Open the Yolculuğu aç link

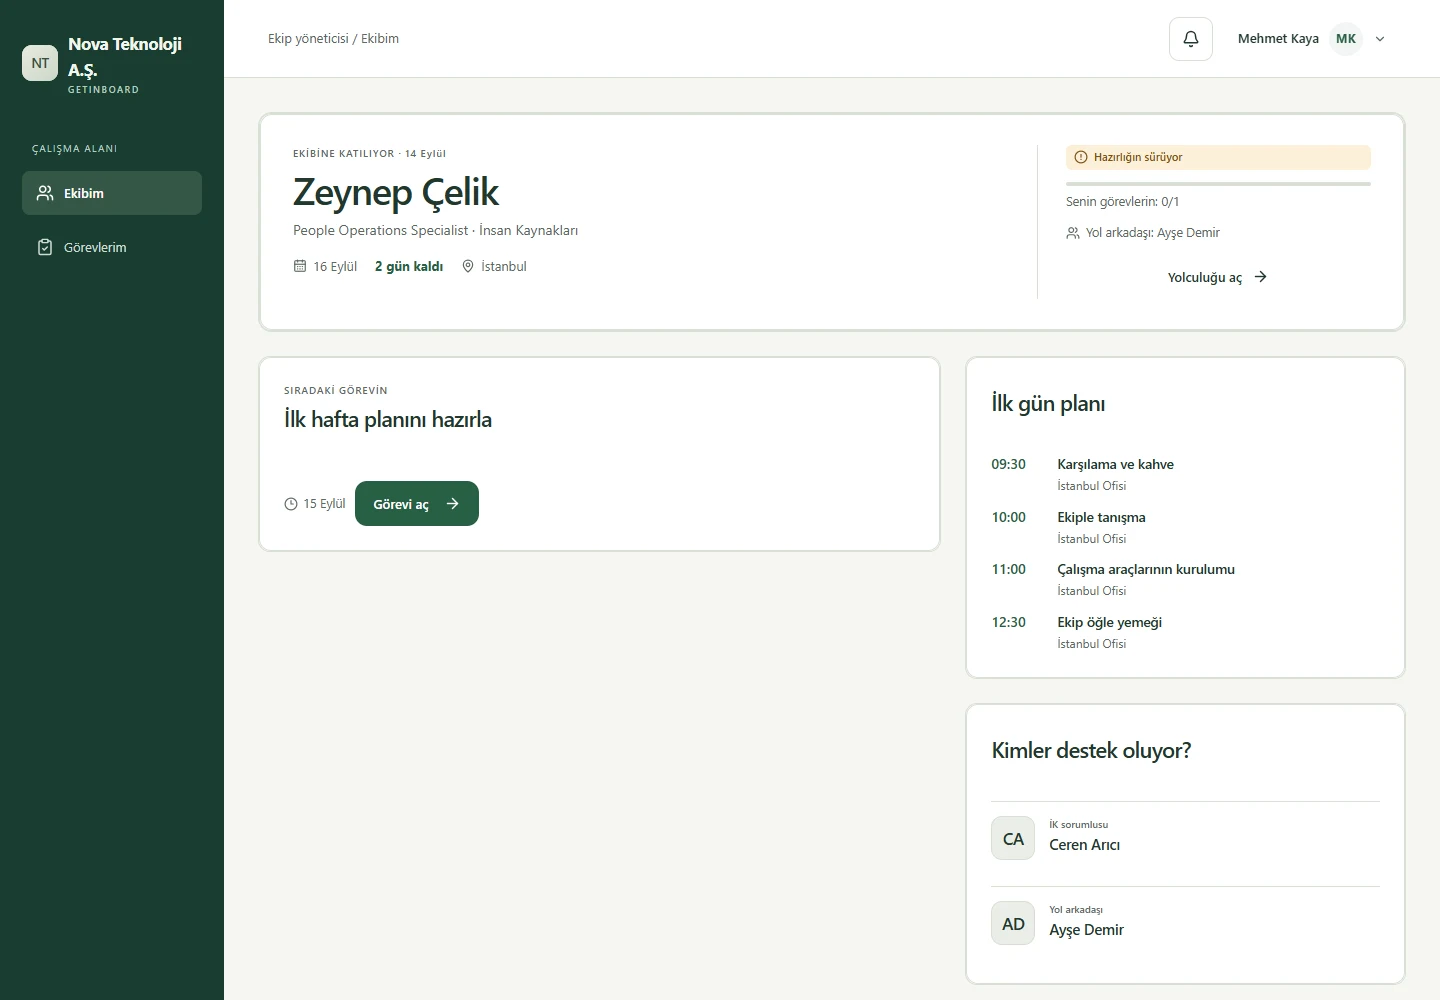1218,277
